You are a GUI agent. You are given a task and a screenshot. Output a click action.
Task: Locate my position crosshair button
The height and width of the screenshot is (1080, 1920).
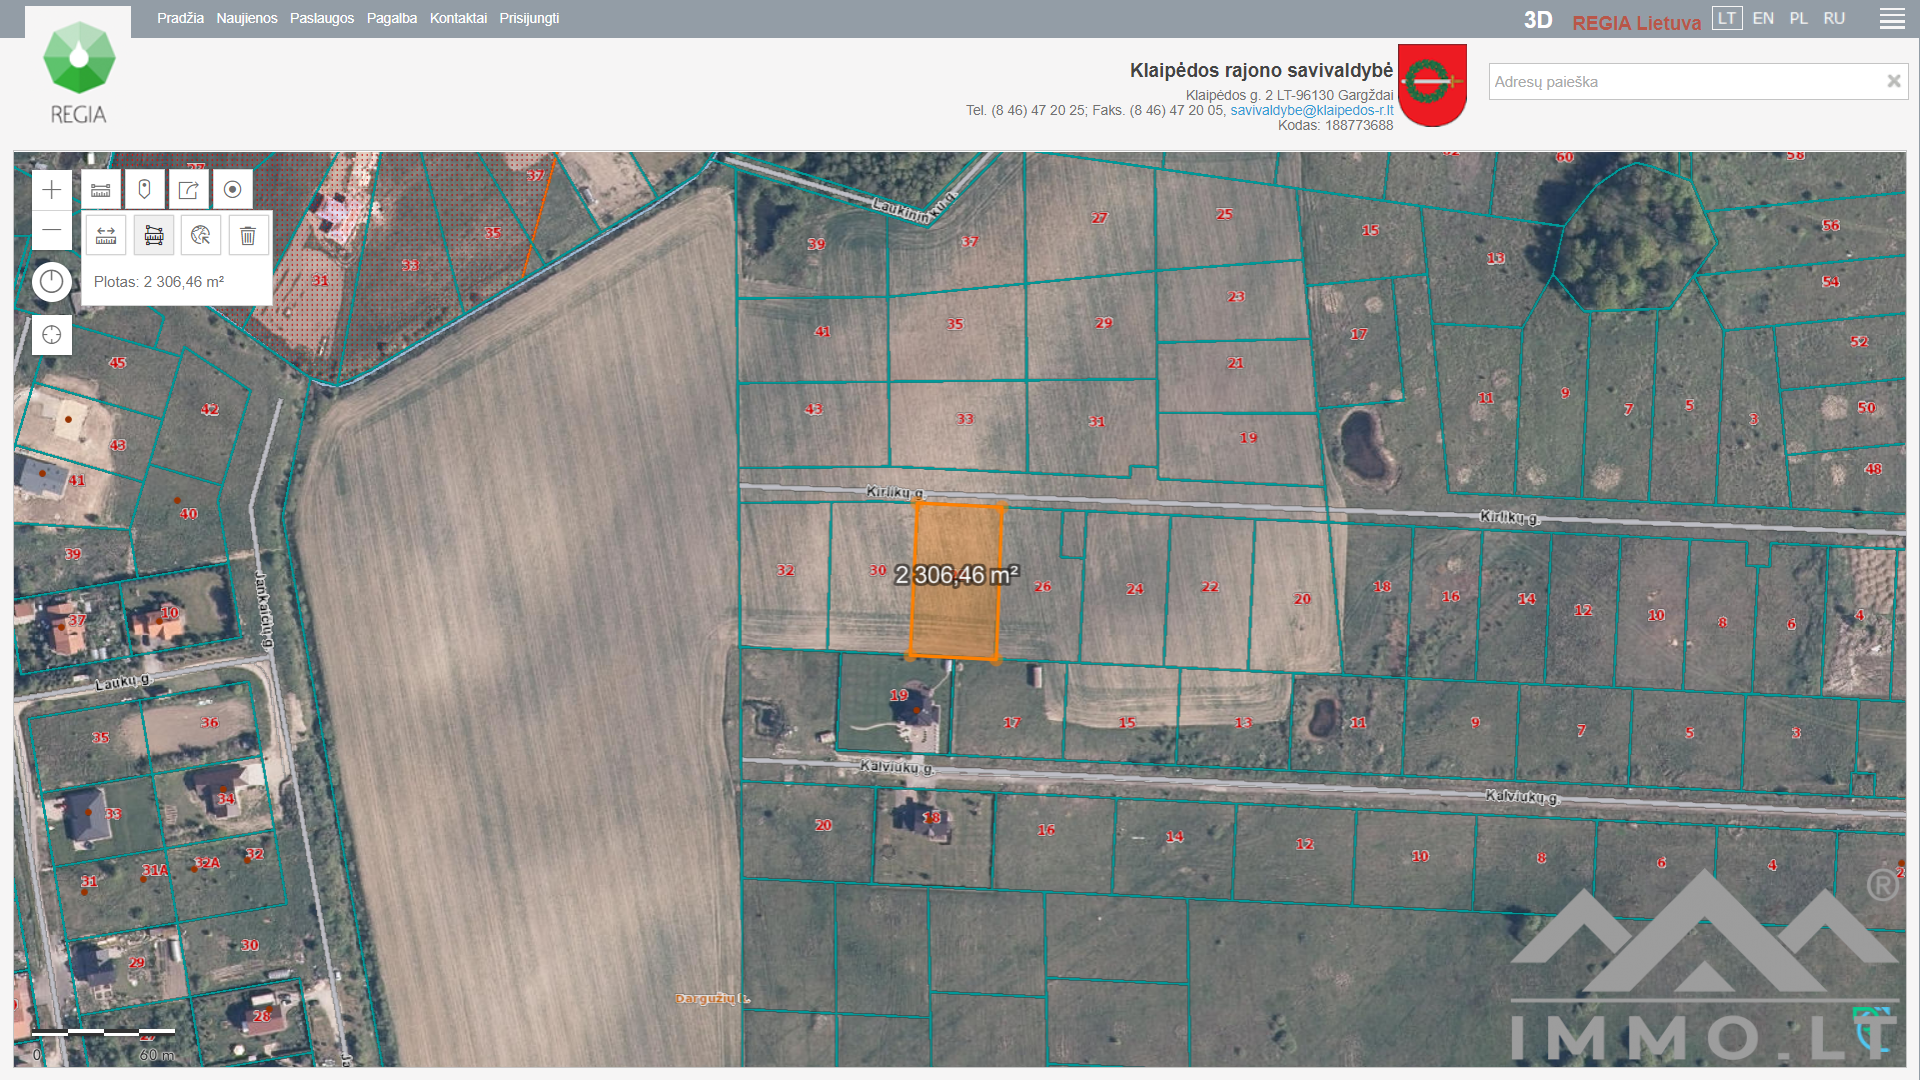52,335
